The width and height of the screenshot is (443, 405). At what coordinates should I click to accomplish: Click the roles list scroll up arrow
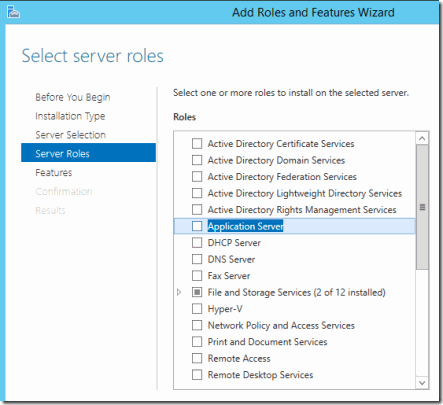click(x=422, y=138)
